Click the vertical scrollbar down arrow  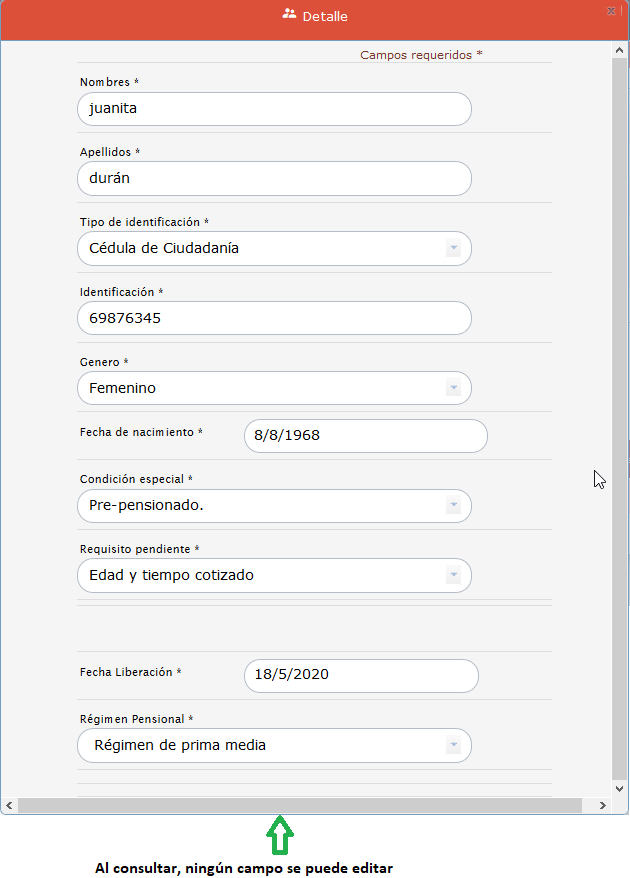tap(620, 788)
